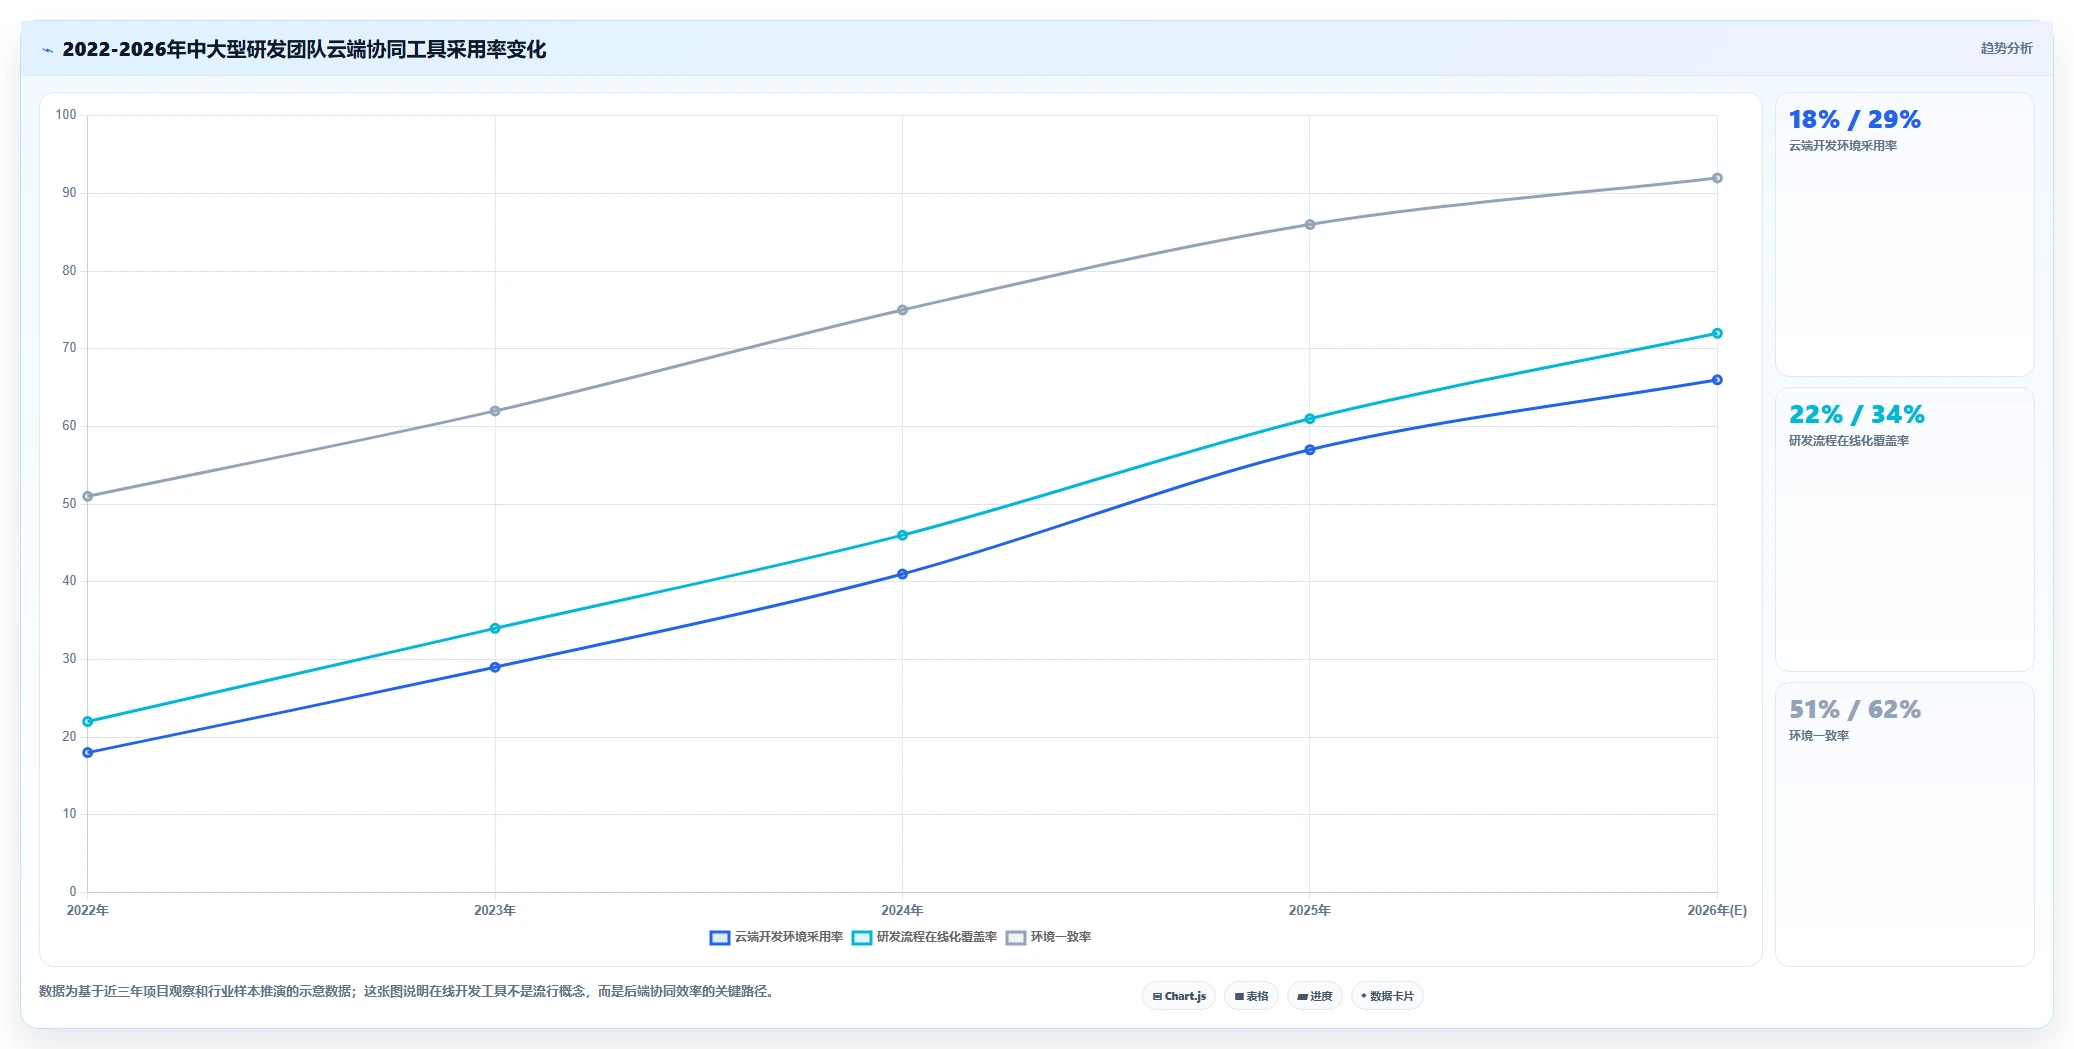Click the y-axis label 50
2074x1049 pixels.
coord(69,504)
